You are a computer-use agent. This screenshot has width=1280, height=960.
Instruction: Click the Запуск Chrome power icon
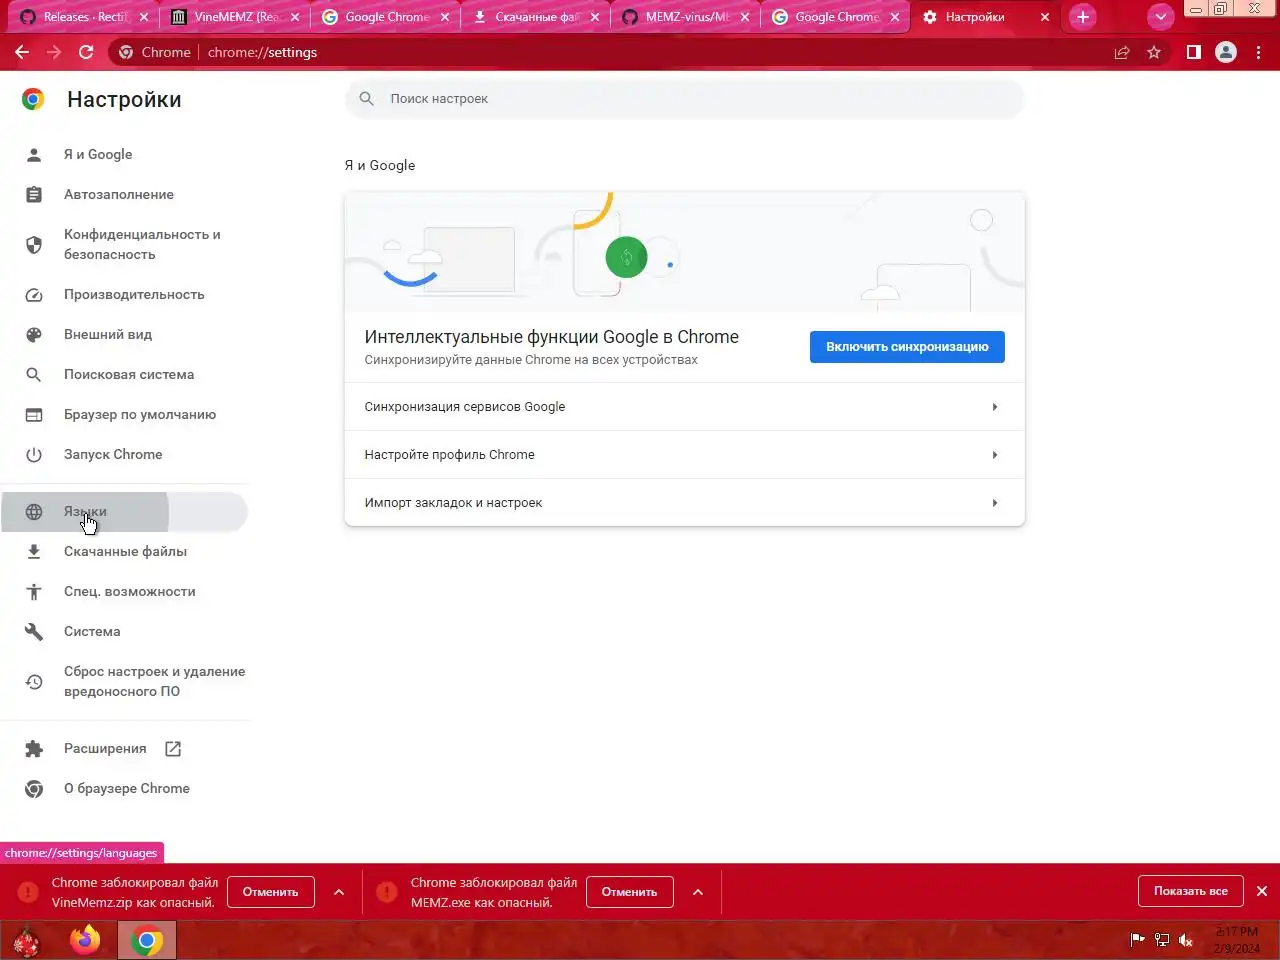[34, 455]
